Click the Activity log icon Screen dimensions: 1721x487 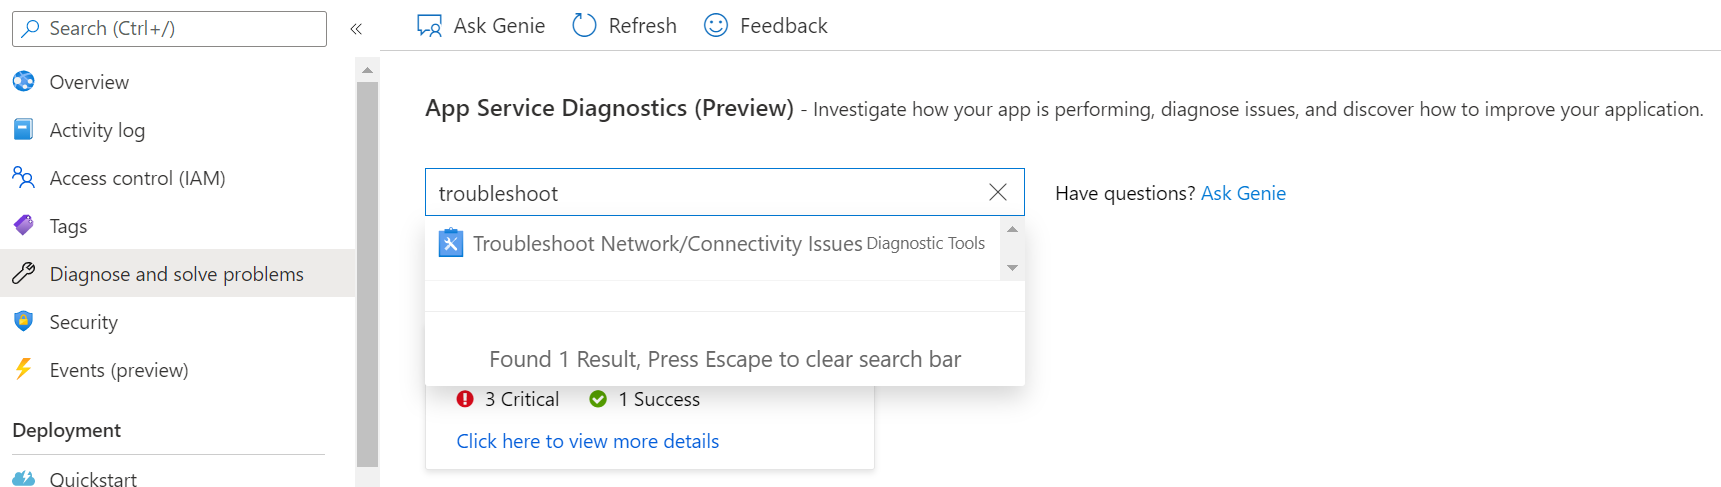click(24, 130)
